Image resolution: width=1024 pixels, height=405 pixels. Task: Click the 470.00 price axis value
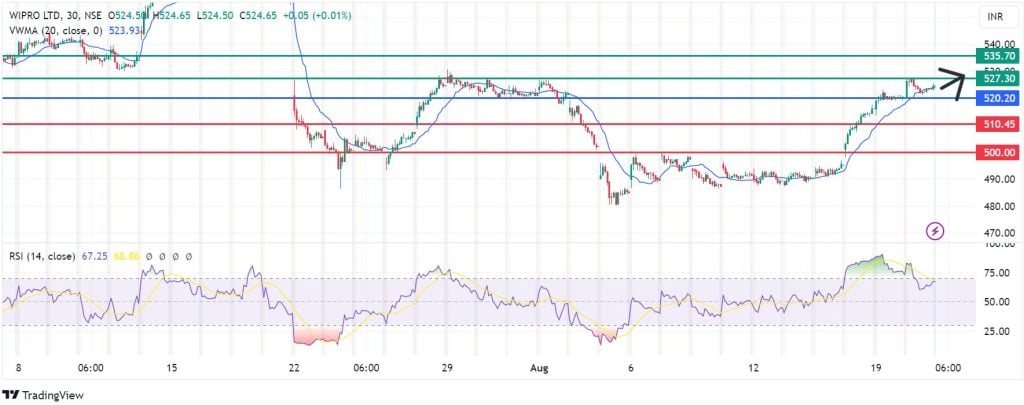tap(1000, 233)
